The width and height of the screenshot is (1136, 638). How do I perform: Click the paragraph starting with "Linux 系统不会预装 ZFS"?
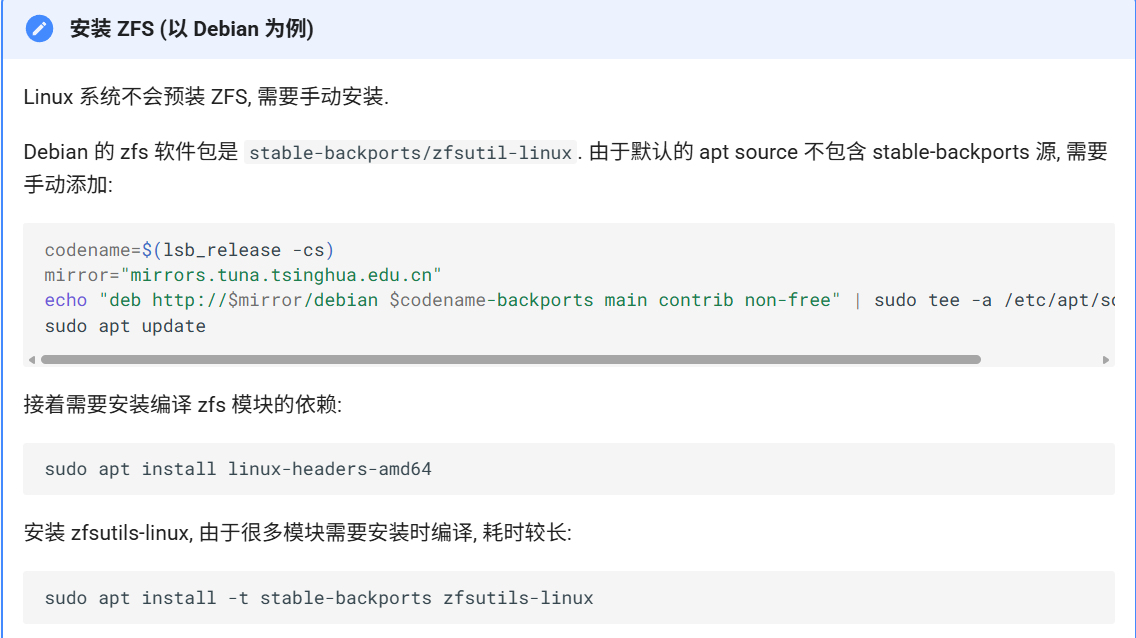coord(206,97)
